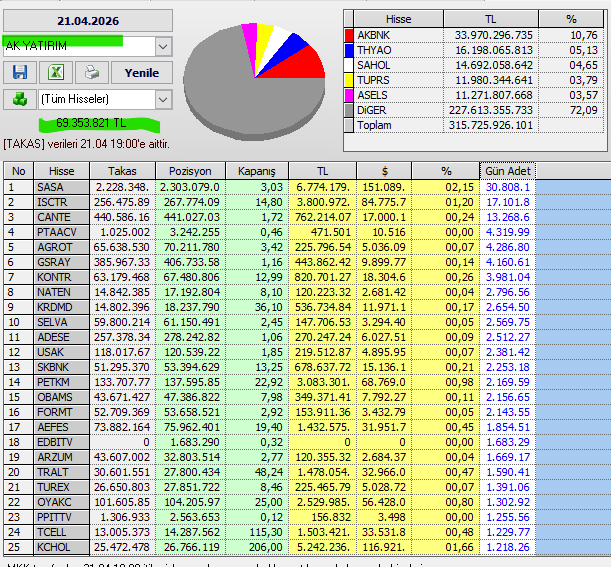This screenshot has height=567, width=611.
Task: Select the CANTE stock cell
Action: 62,217
